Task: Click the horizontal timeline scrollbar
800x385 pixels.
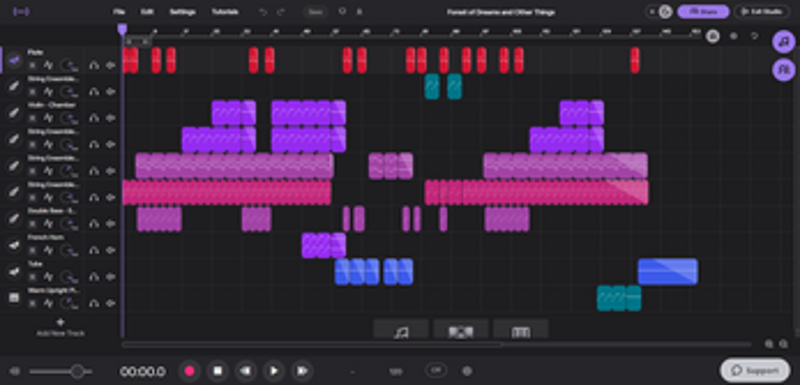Action: [311, 345]
